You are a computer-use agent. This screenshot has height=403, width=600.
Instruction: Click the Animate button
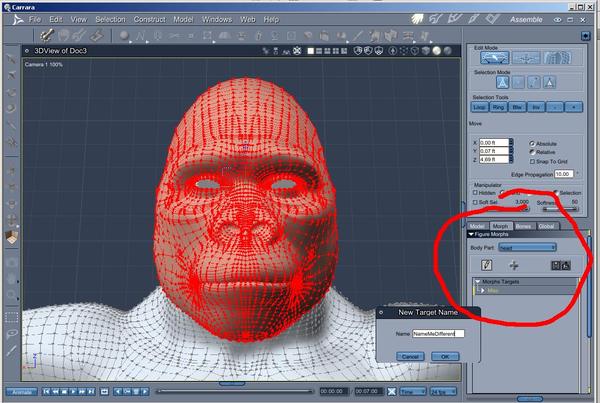(21, 392)
